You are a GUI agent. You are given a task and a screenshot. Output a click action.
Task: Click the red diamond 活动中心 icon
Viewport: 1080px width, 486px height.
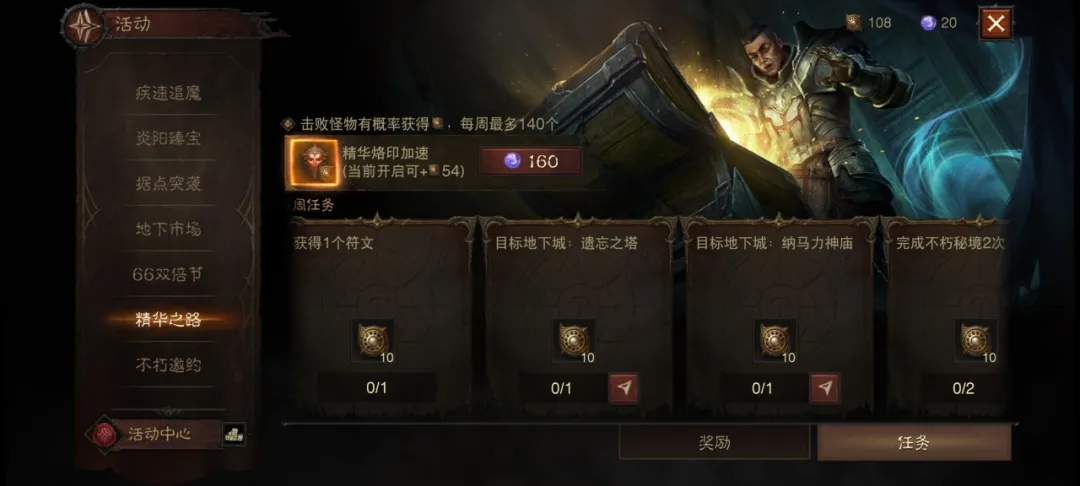click(x=104, y=434)
